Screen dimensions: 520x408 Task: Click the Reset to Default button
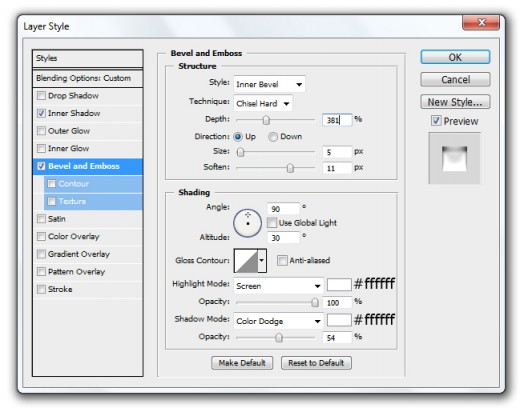[x=316, y=363]
